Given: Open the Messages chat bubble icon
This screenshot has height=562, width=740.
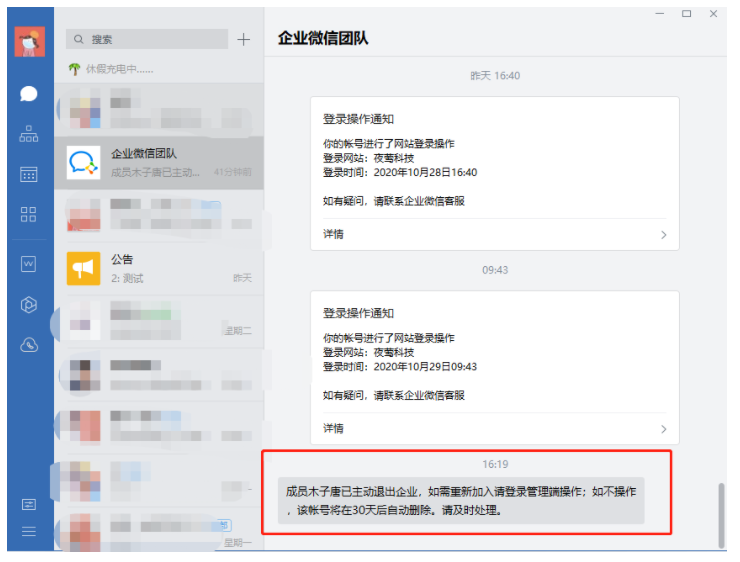Looking at the screenshot, I should point(29,94).
